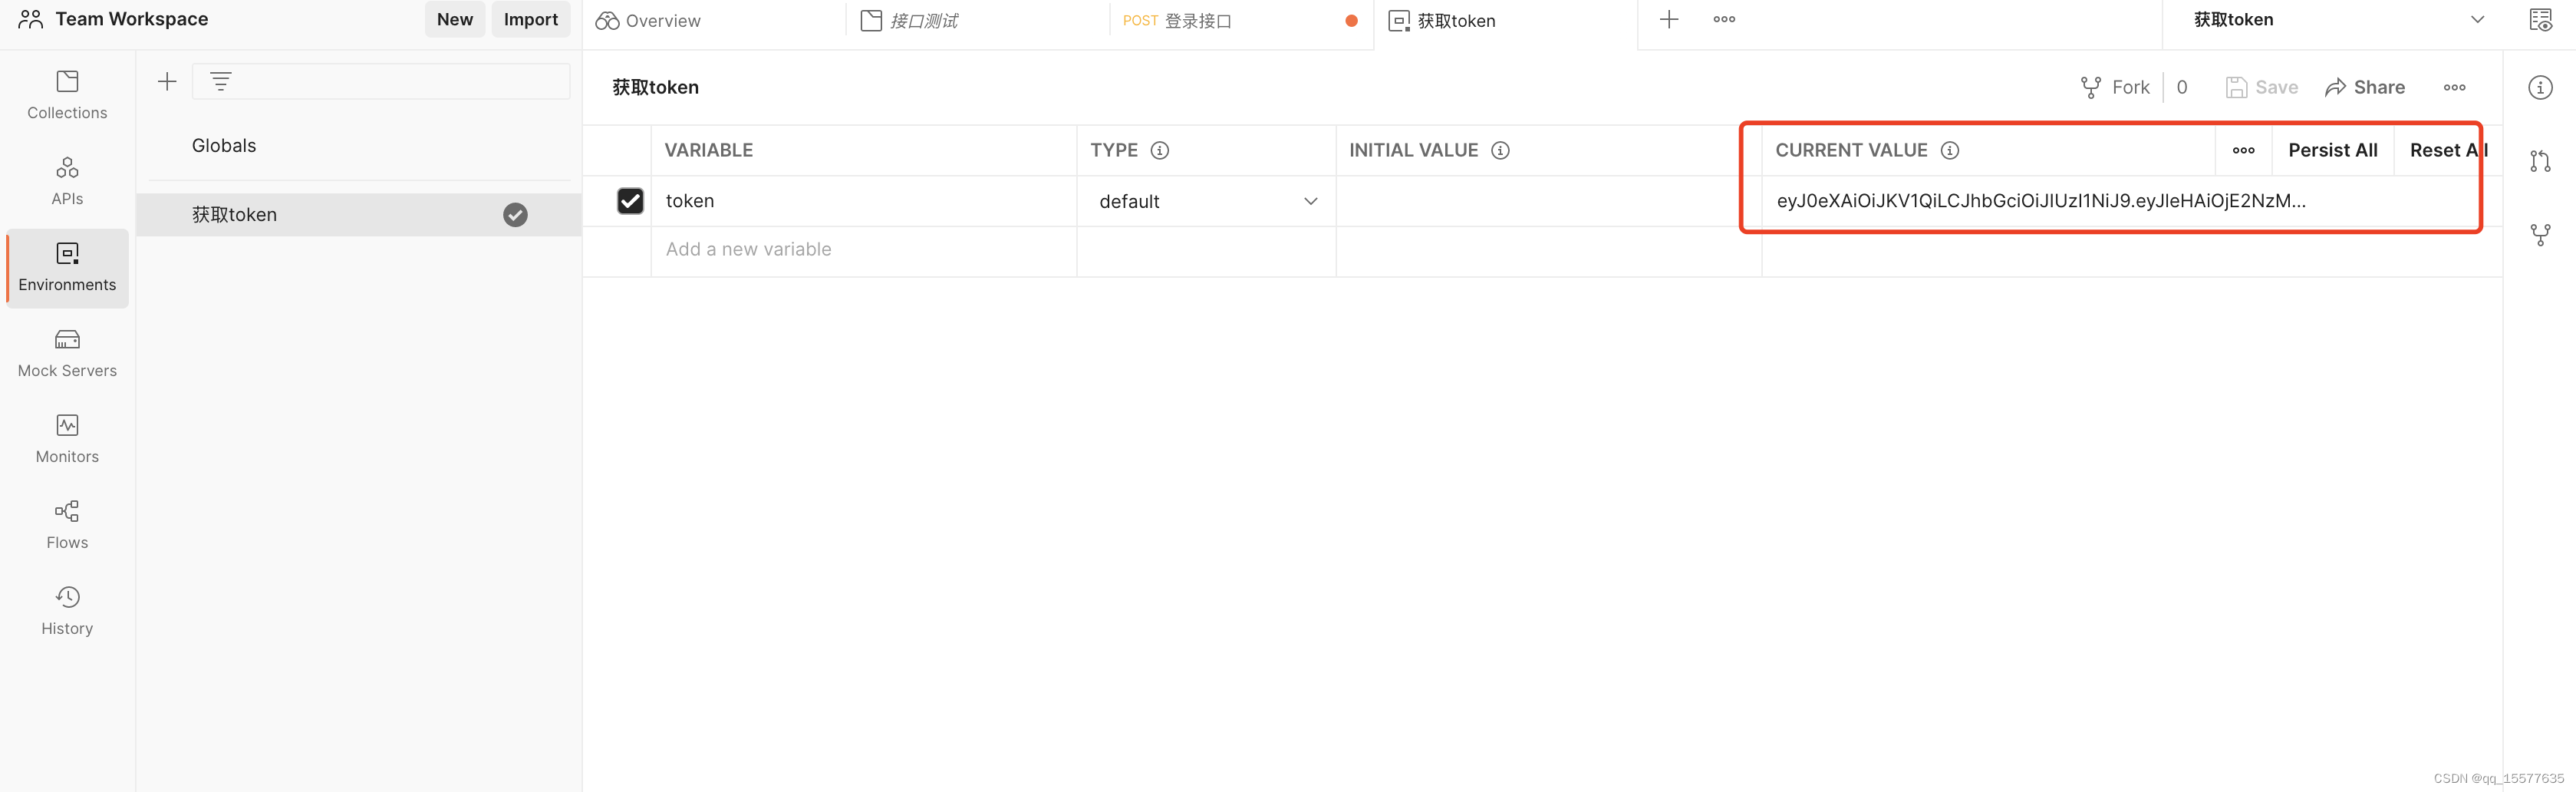The height and width of the screenshot is (792, 2576).
Task: Open the default type dropdown for token
Action: point(1207,201)
